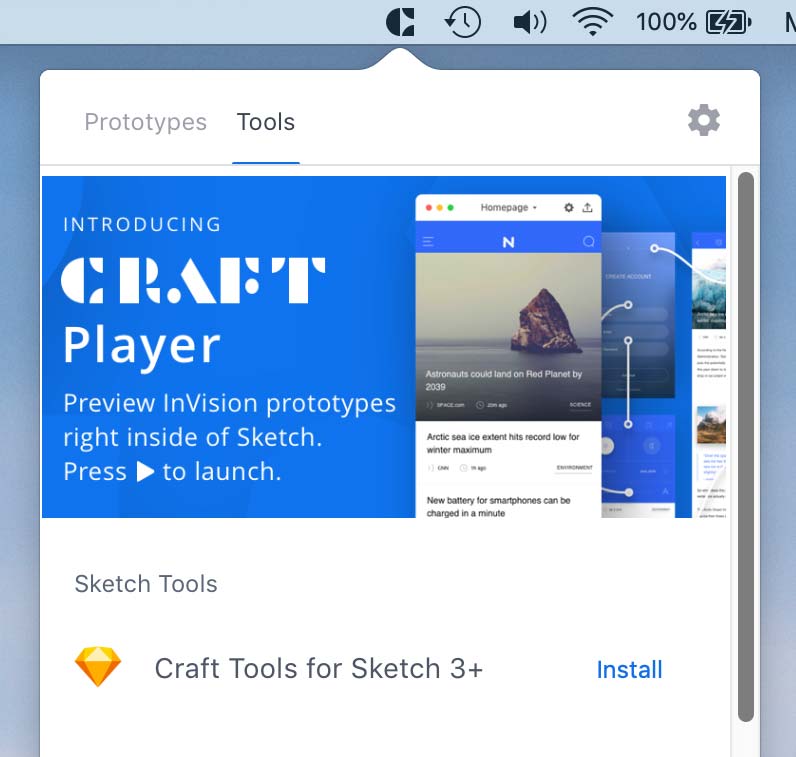
Task: Click the 100% battery percentage text
Action: coord(666,22)
